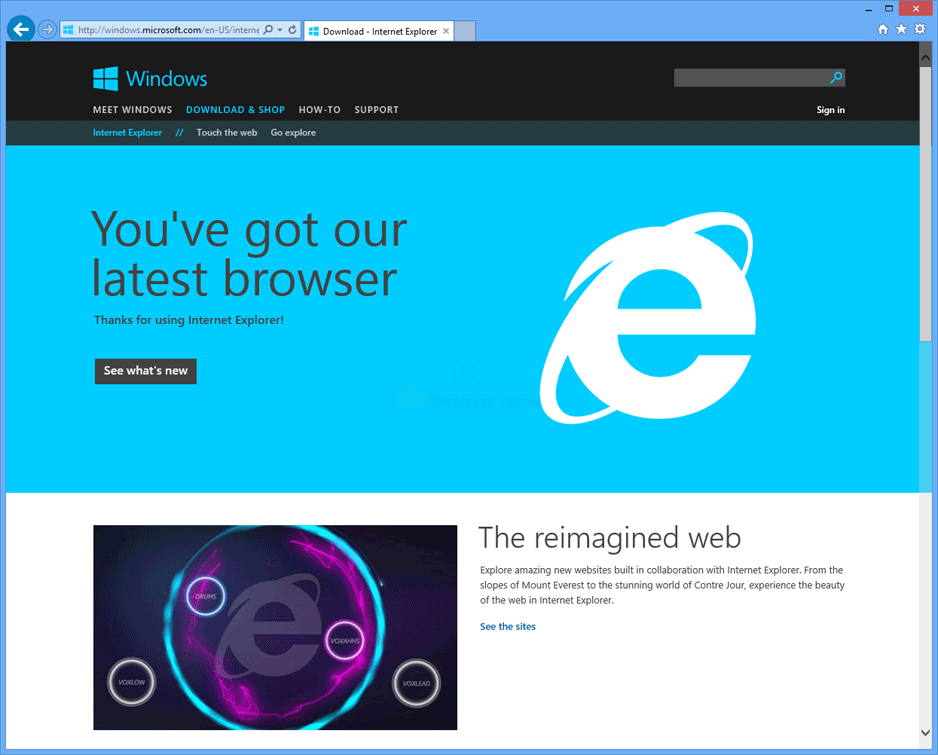Click the address bar Windows favicon

[x=68, y=29]
